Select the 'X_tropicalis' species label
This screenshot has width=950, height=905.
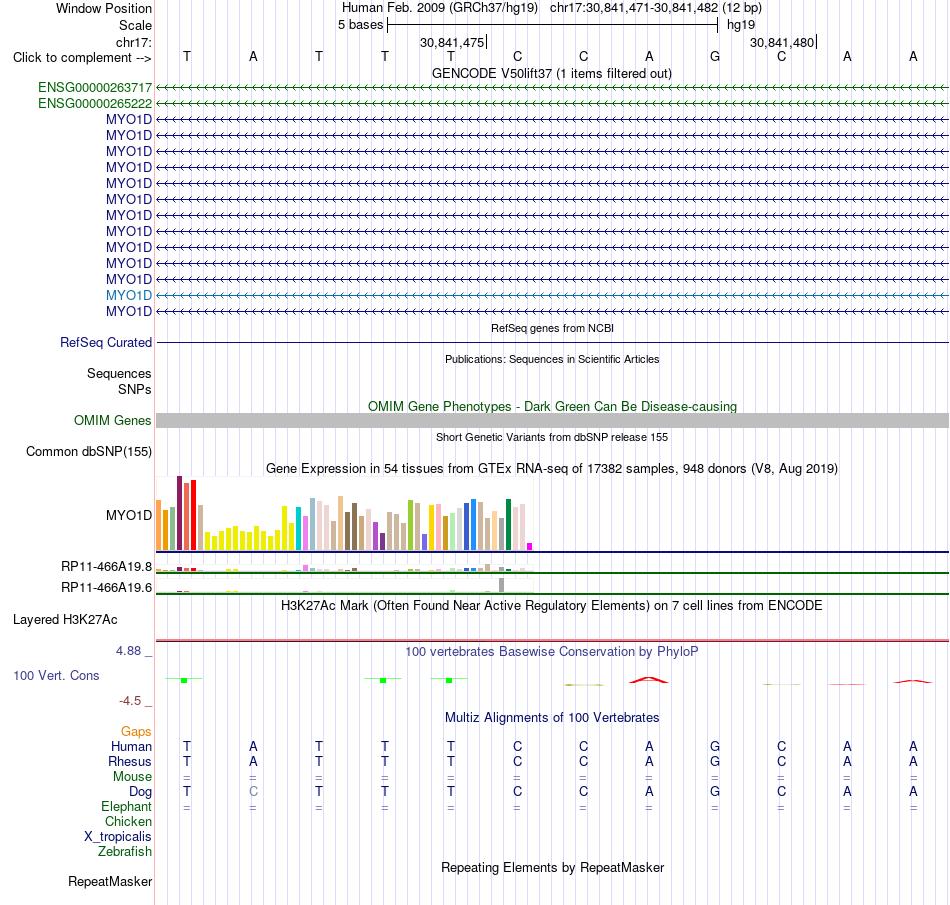tap(118, 837)
